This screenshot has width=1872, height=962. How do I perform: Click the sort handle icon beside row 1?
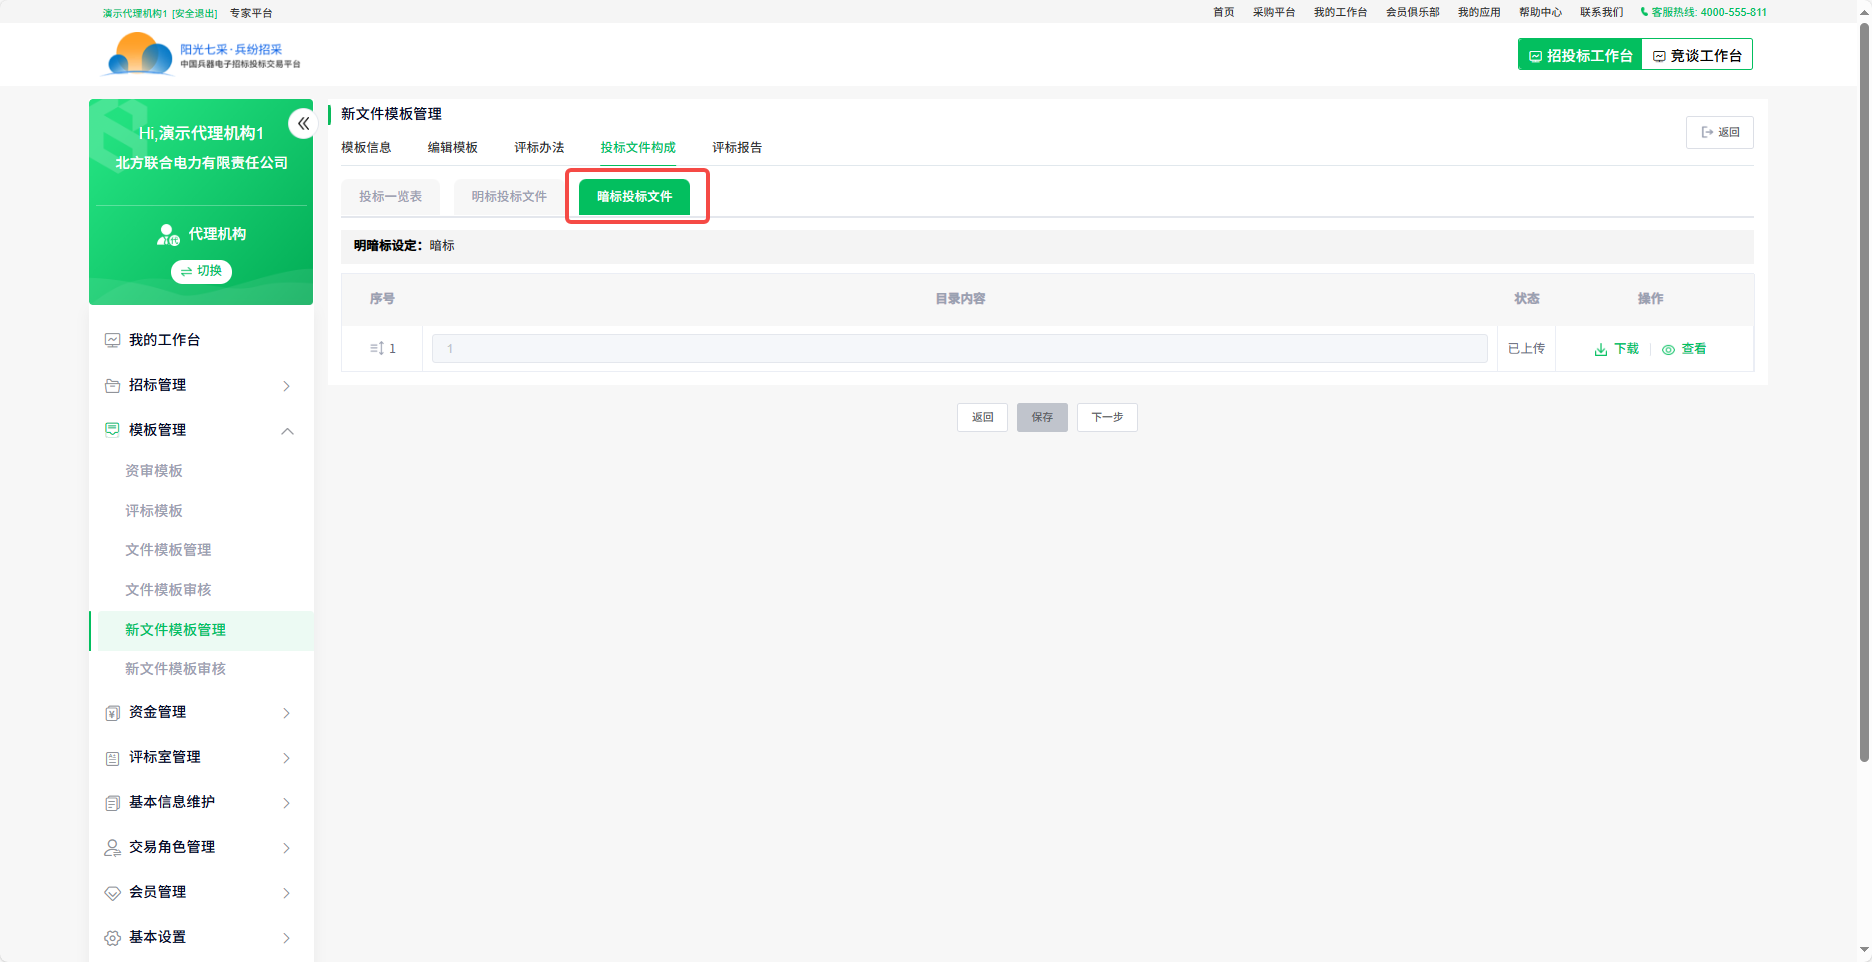point(377,349)
